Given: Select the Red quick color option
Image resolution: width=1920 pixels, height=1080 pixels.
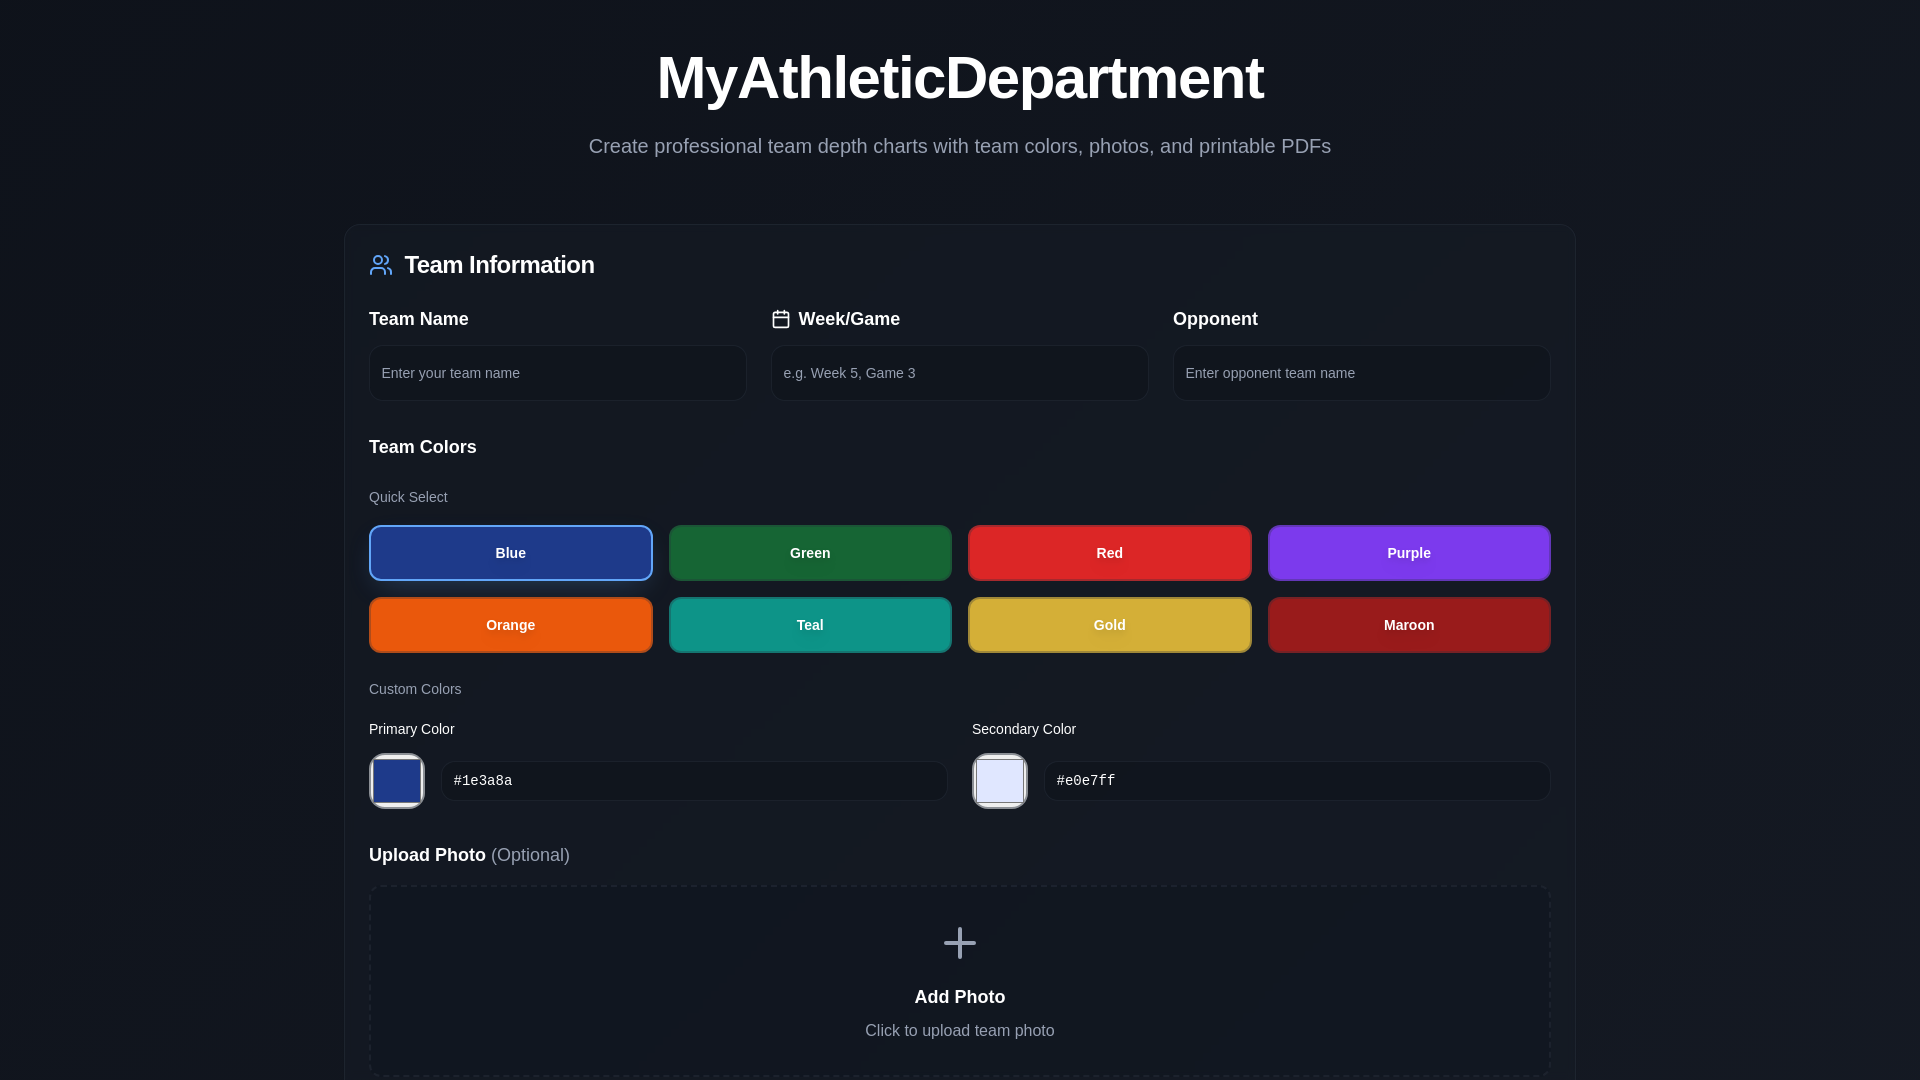Looking at the screenshot, I should [1109, 552].
